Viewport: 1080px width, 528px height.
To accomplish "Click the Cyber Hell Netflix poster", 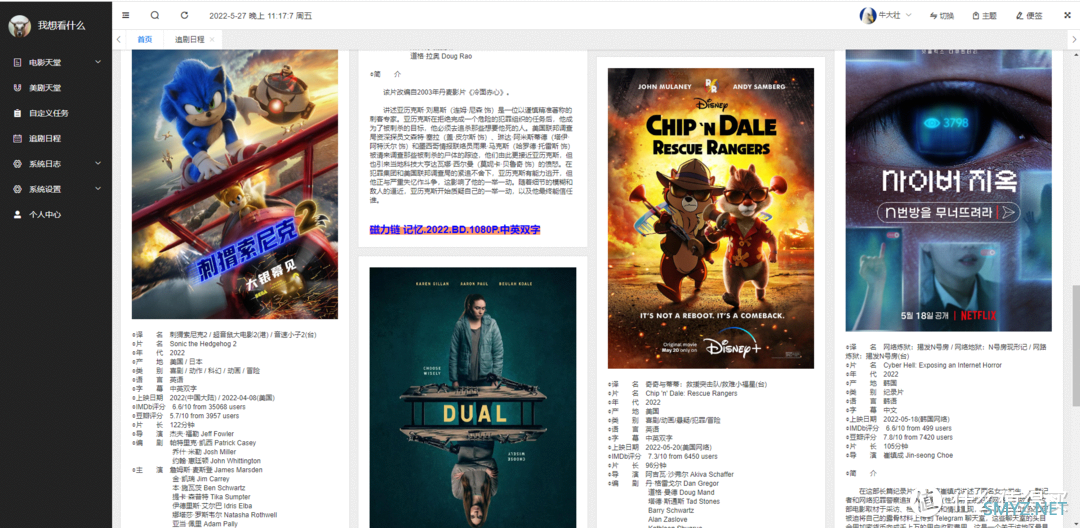I will click(x=948, y=191).
